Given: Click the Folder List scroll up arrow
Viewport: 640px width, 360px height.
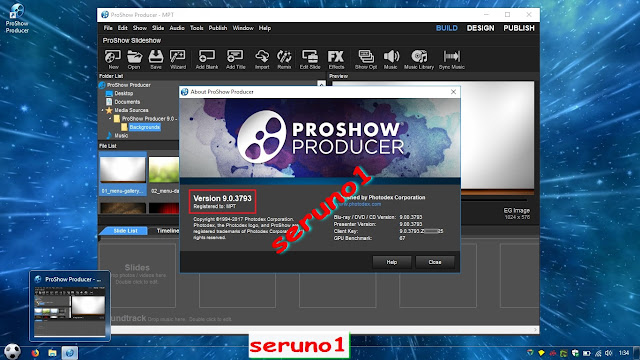Looking at the screenshot, I should pos(321,84).
